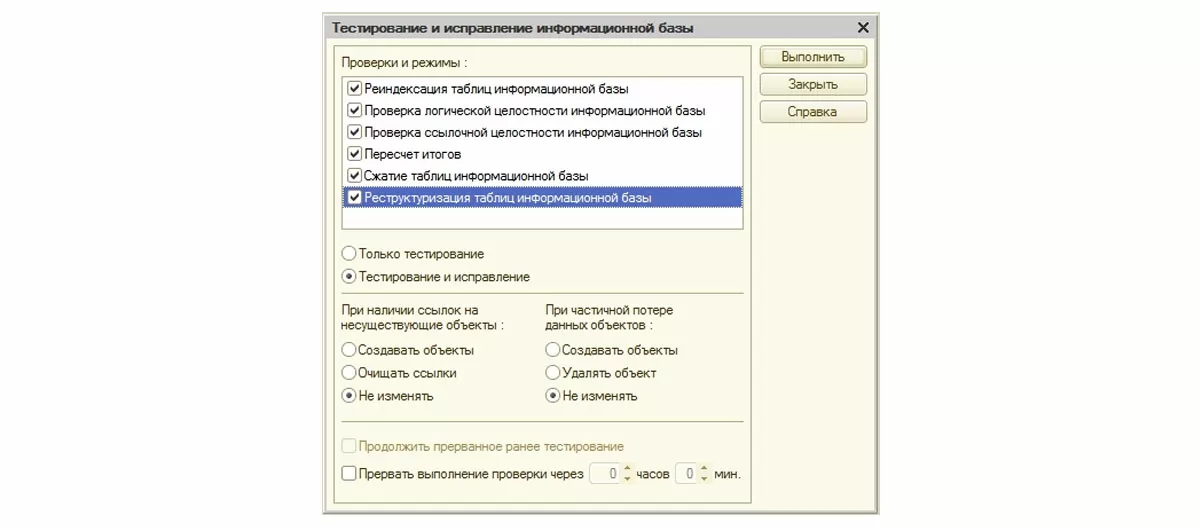Select Только тестирование radio button
The image size is (1200, 527).
[349, 254]
